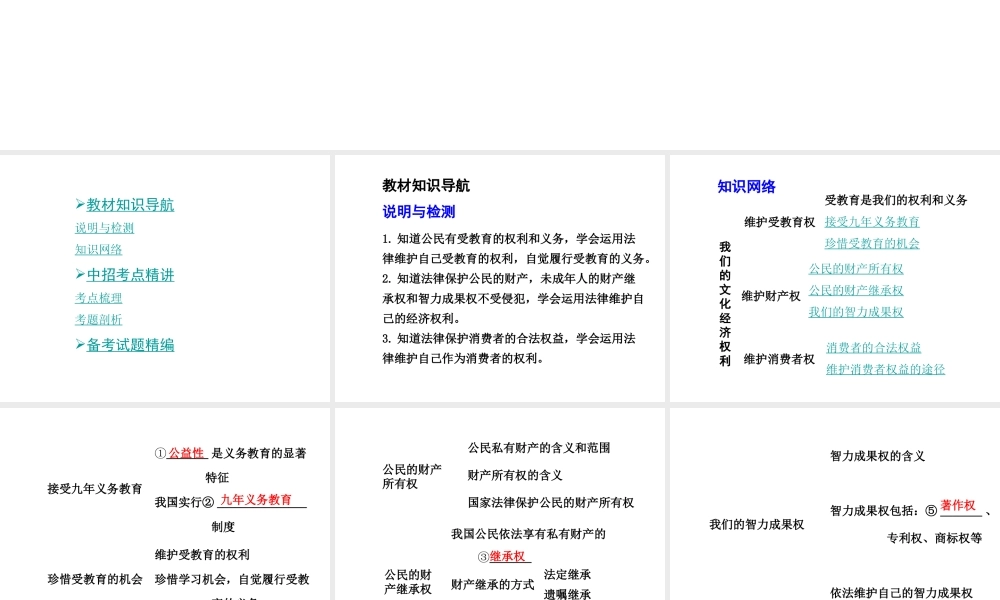Click the 接受九年义务教育 link
1000x600 pixels.
(872, 222)
